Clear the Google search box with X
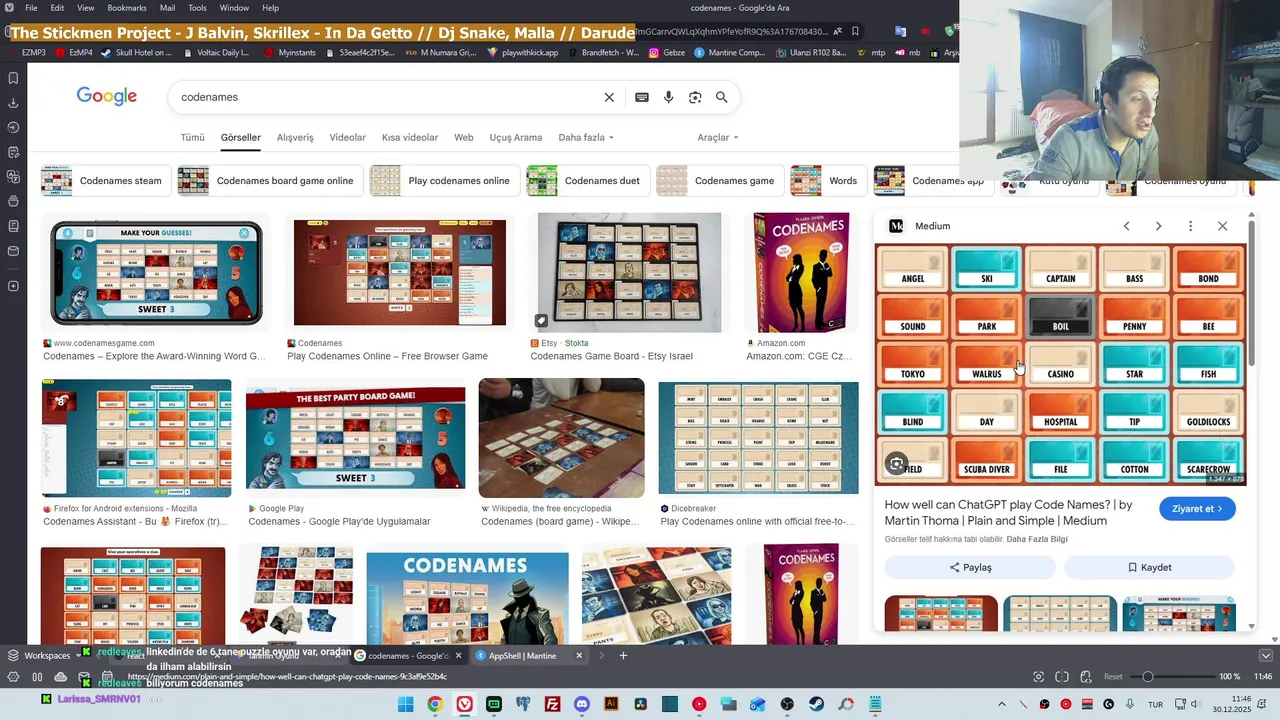The image size is (1280, 720). tap(609, 97)
